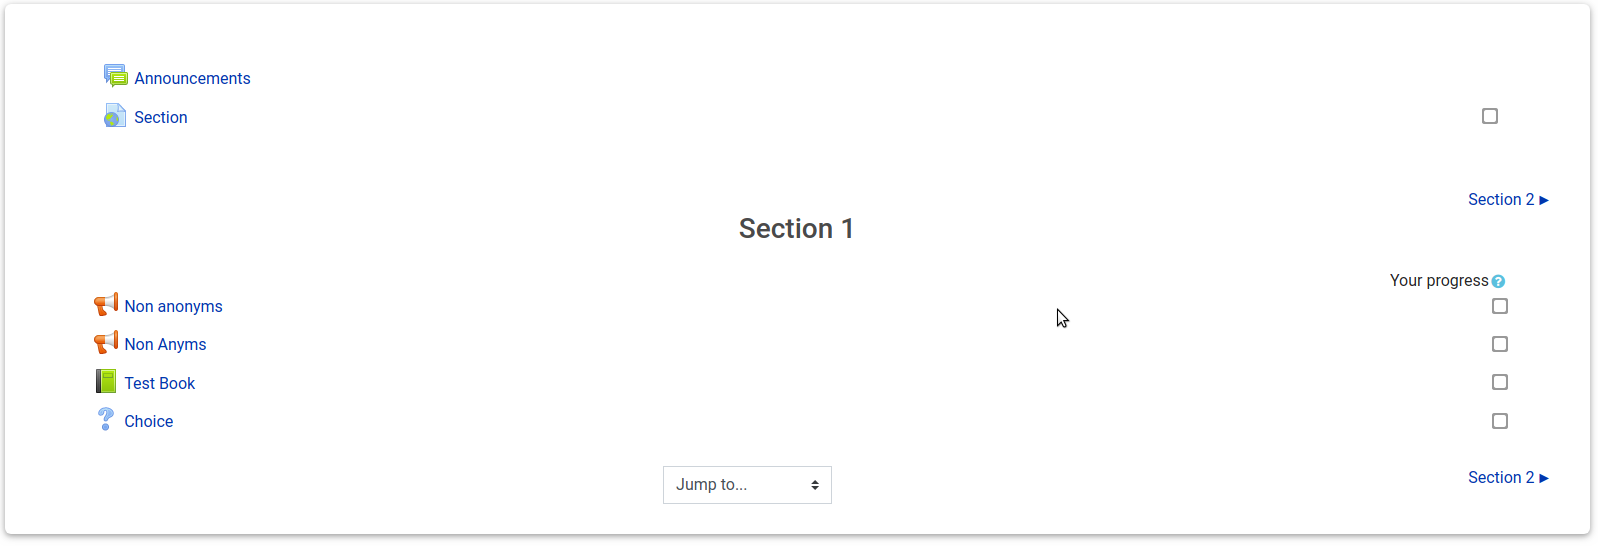Tick the completion box for Test Book
This screenshot has width=1598, height=546.
[x=1500, y=382]
